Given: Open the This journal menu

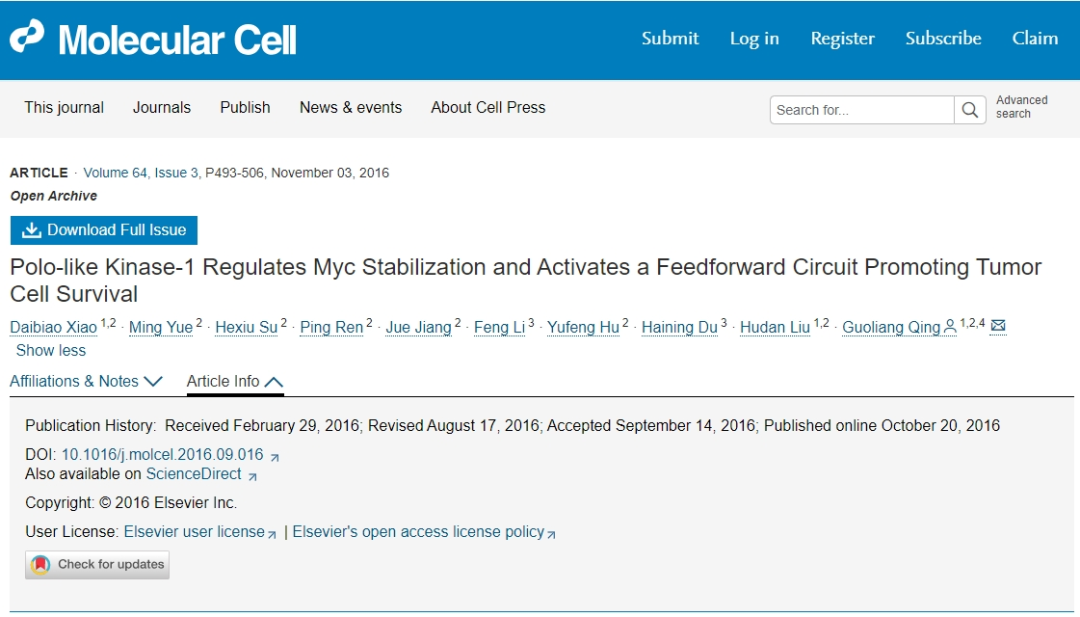Looking at the screenshot, I should 64,107.
